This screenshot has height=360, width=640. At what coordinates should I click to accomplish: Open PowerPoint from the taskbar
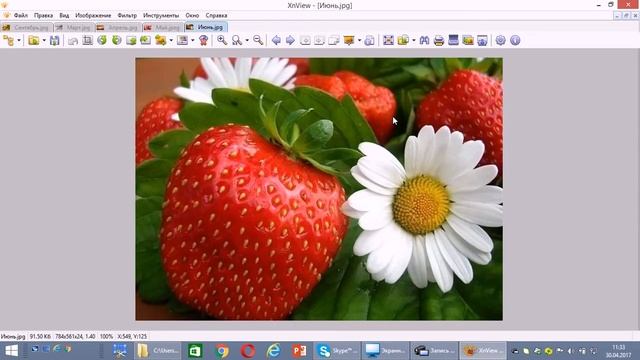300,351
